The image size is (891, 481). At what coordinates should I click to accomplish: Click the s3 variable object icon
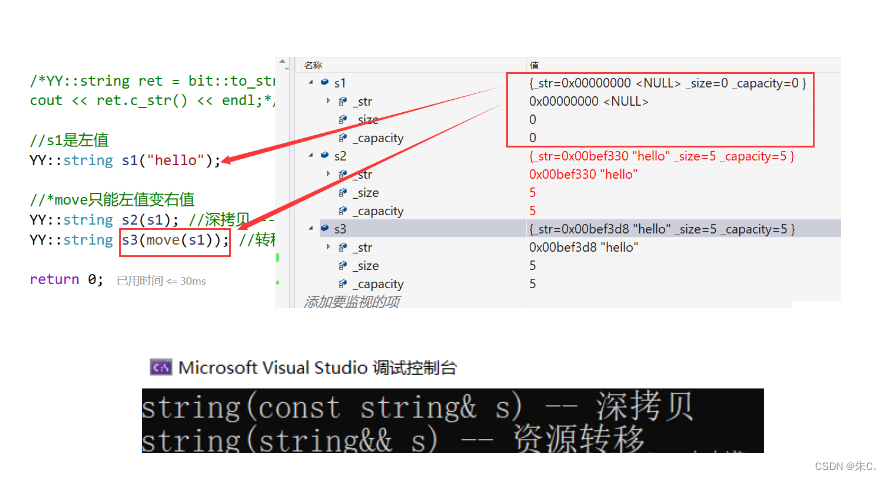325,229
